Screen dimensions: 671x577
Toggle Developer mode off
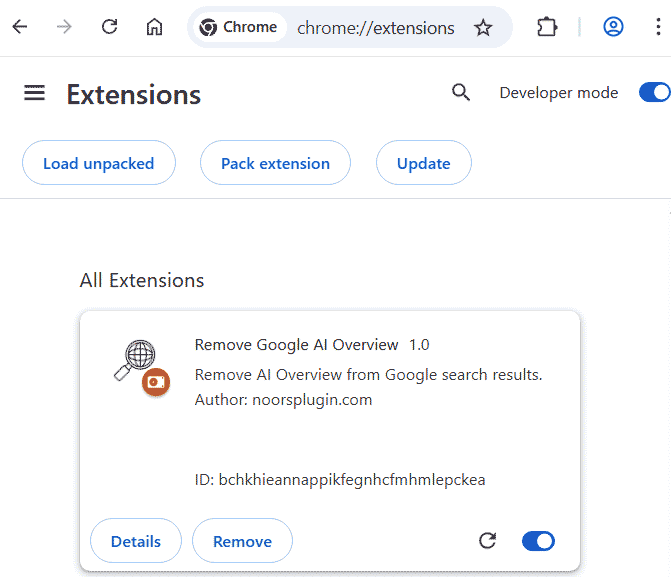pos(654,92)
